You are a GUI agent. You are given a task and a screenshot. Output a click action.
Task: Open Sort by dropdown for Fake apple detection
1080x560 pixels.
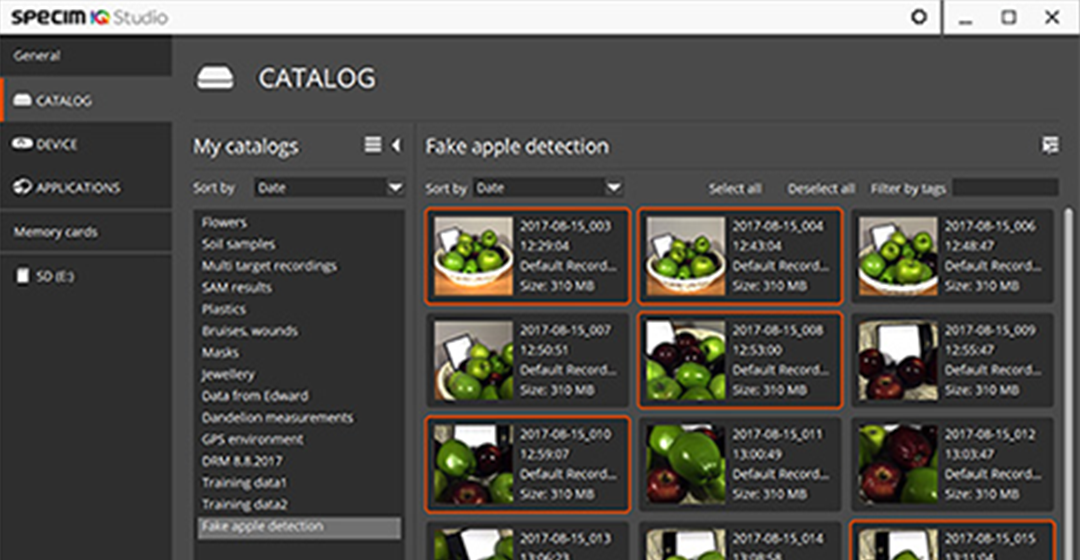tap(548, 187)
